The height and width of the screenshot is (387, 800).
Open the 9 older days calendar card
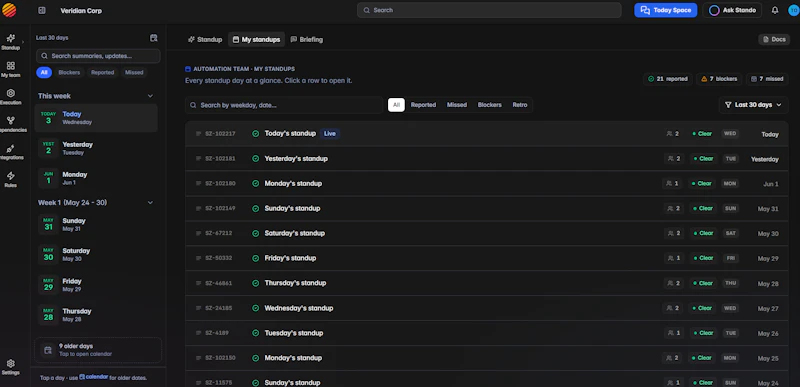click(x=98, y=350)
